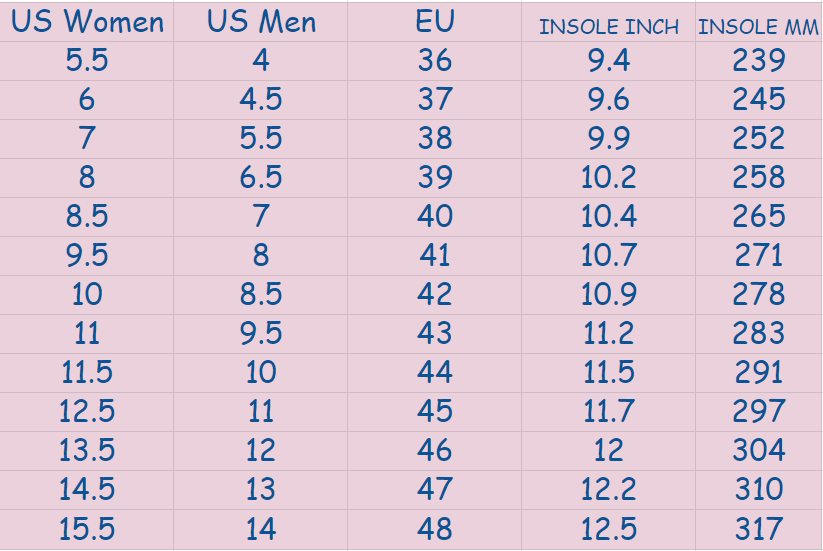Click US Women size 9.5 cell
Screen dimensions: 823x551
[x=87, y=256]
